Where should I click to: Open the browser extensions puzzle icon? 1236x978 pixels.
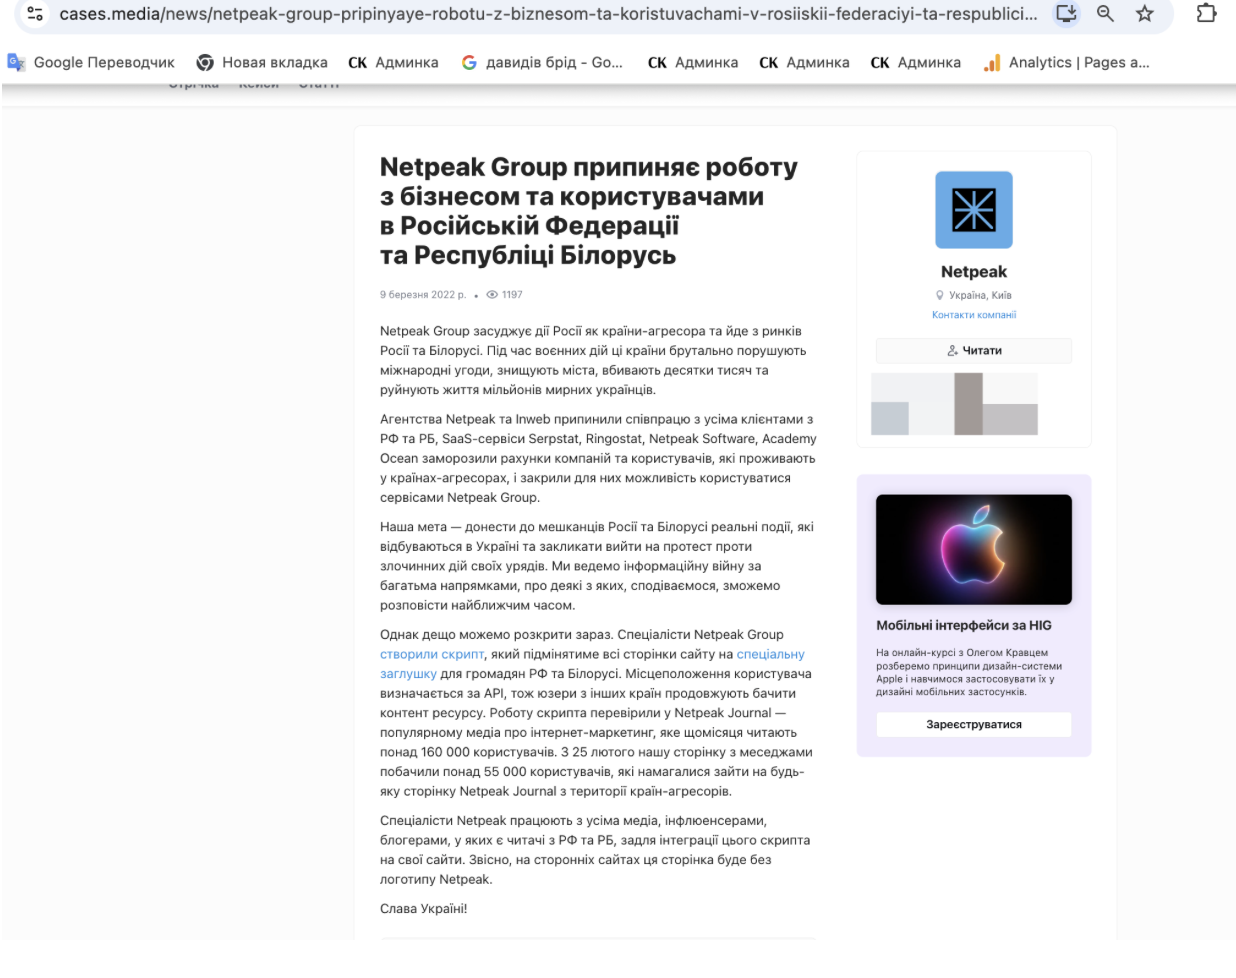1207,14
